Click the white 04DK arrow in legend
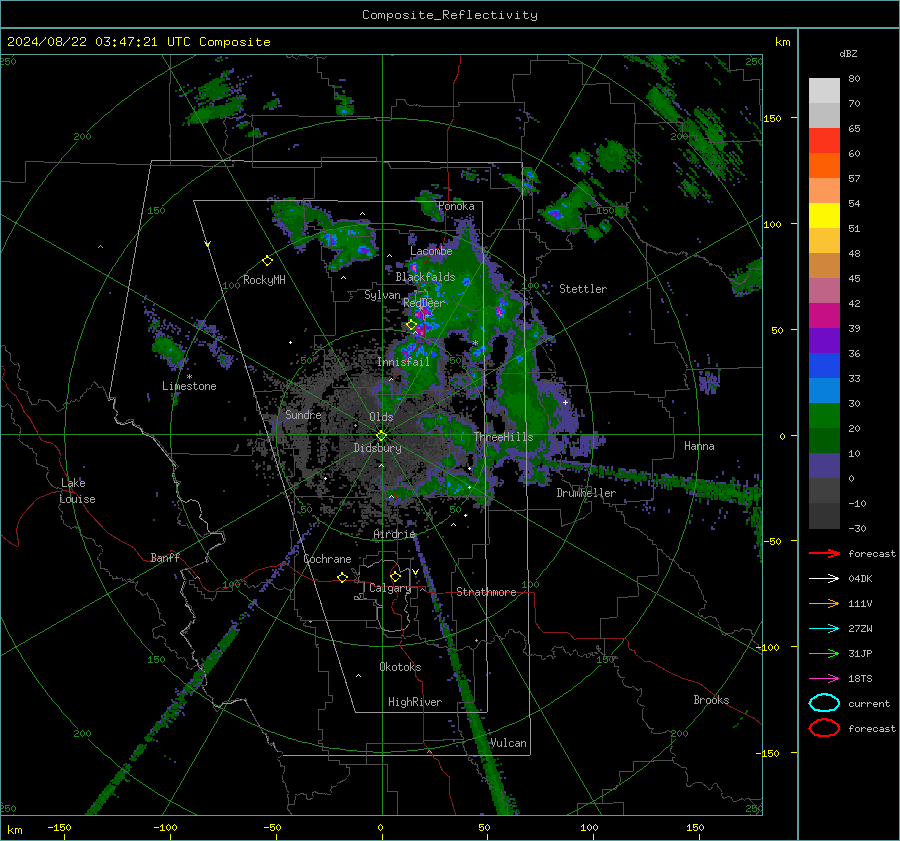 [x=824, y=578]
